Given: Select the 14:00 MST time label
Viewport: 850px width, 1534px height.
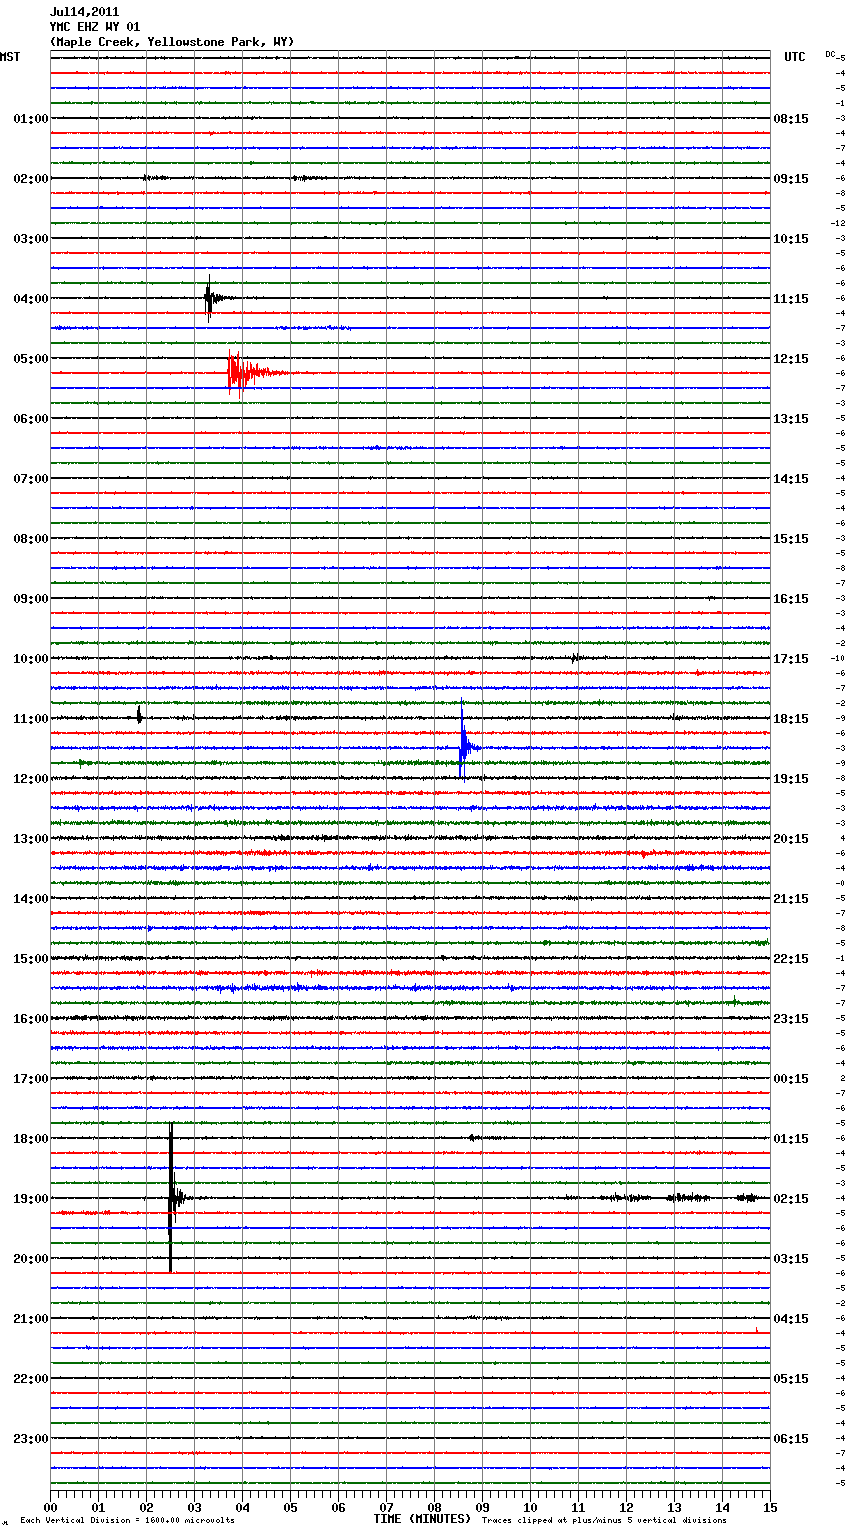Looking at the screenshot, I should tap(31, 899).
